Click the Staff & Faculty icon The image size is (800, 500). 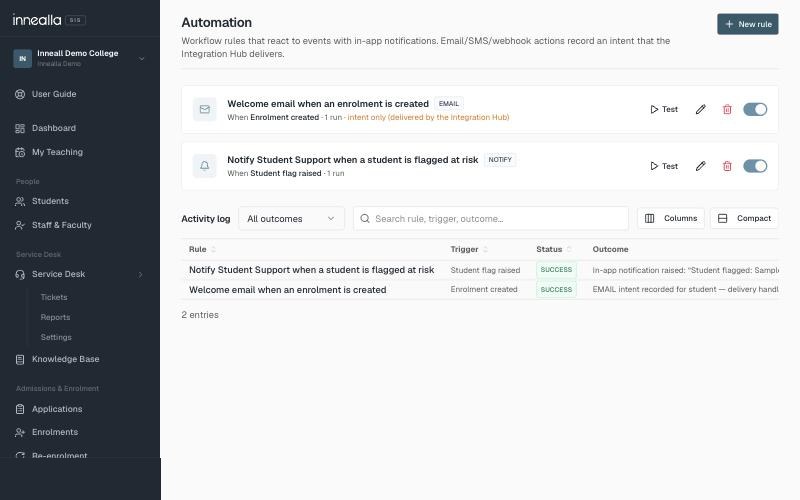coord(20,225)
